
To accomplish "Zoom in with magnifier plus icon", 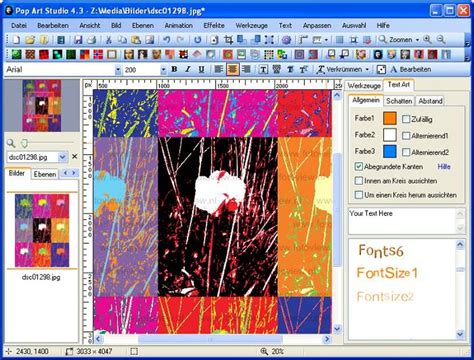I will point(427,40).
